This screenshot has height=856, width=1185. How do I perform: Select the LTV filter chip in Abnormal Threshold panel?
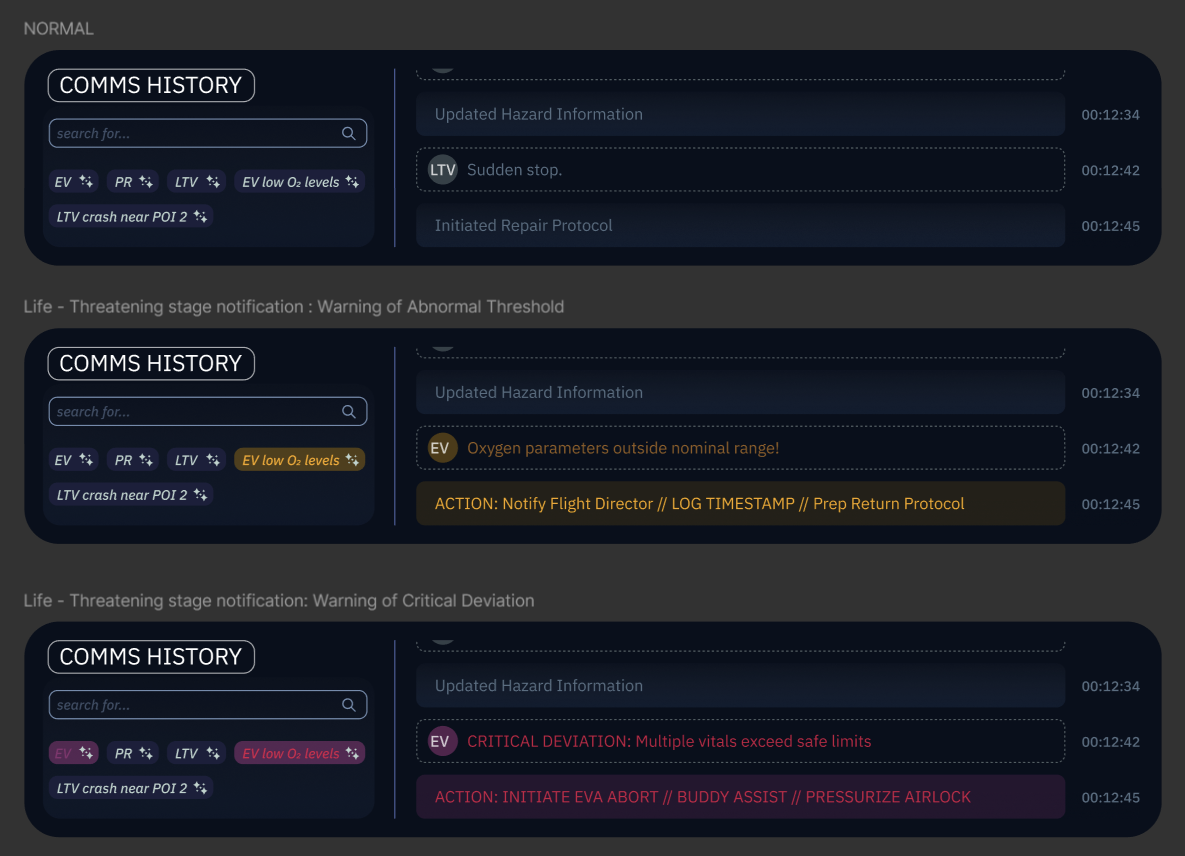pos(196,460)
